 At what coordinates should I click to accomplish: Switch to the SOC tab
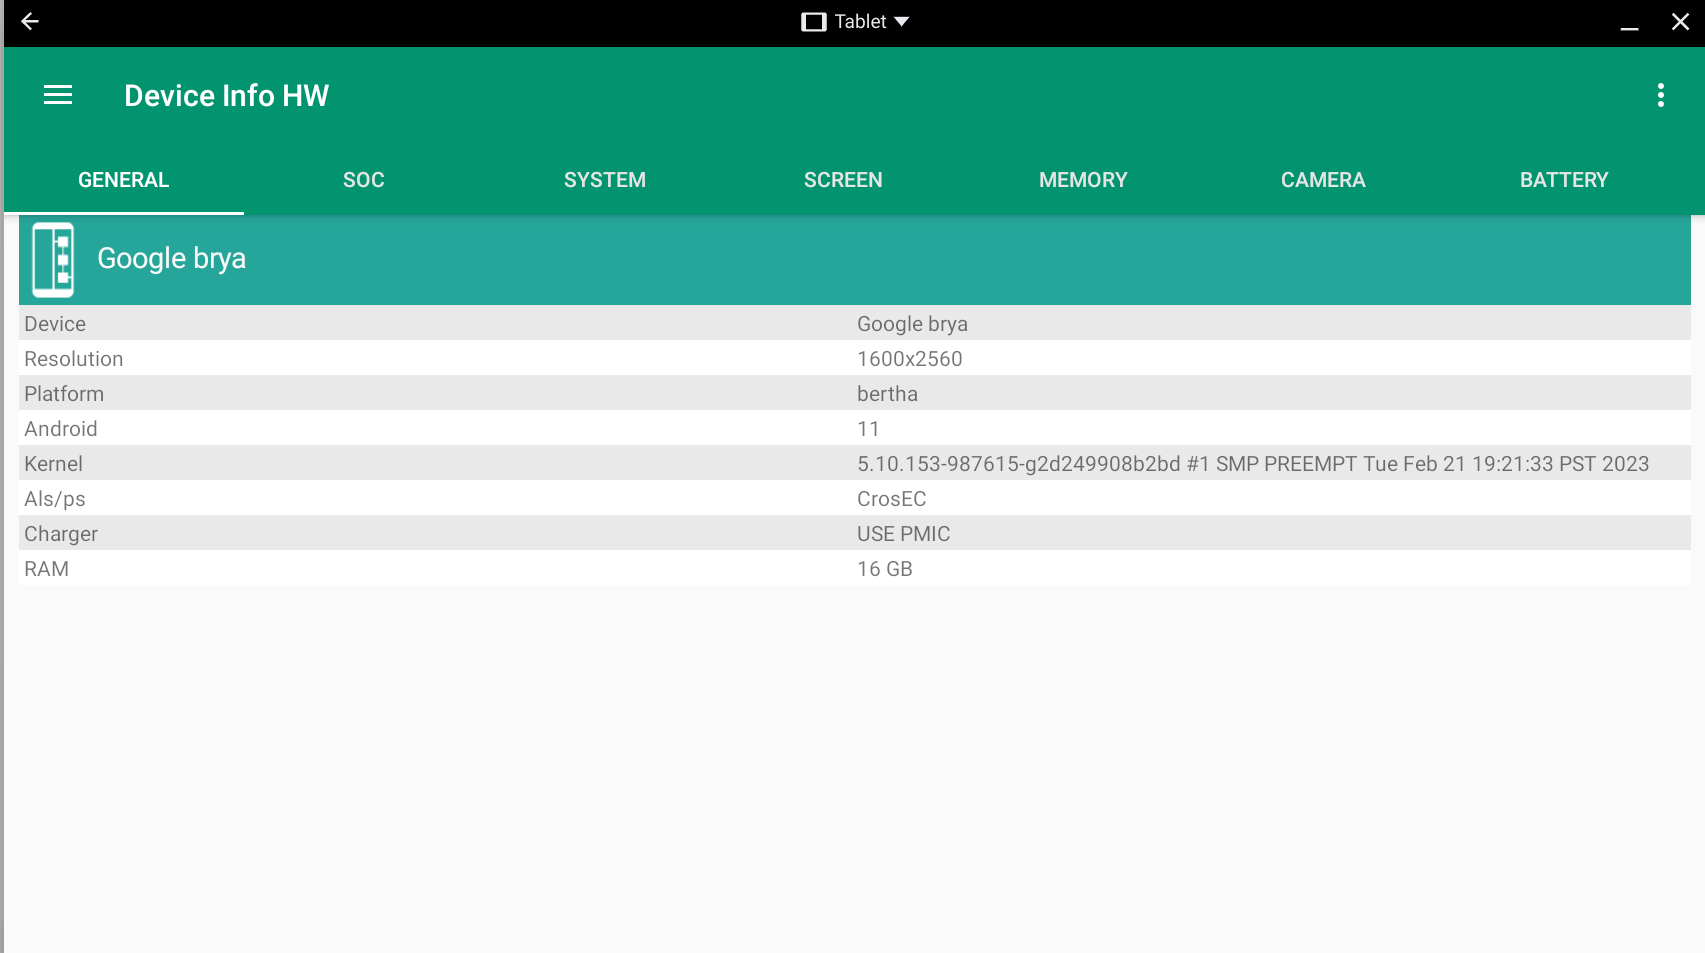tap(364, 180)
